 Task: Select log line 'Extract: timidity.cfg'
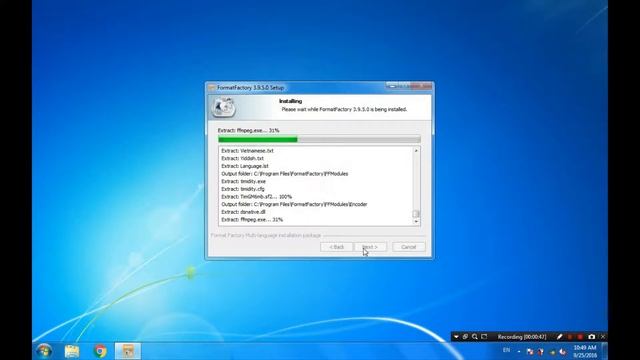(x=243, y=189)
